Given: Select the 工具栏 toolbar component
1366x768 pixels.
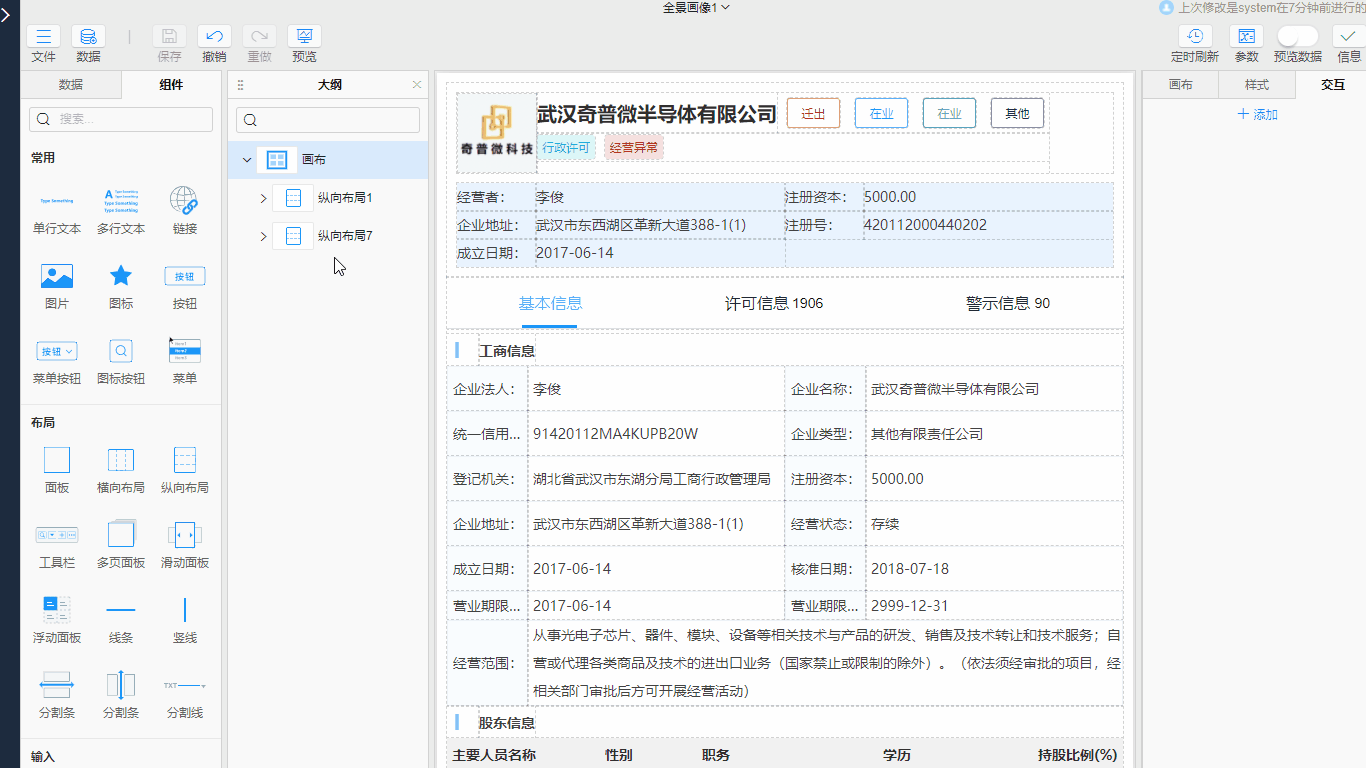Looking at the screenshot, I should [57, 545].
